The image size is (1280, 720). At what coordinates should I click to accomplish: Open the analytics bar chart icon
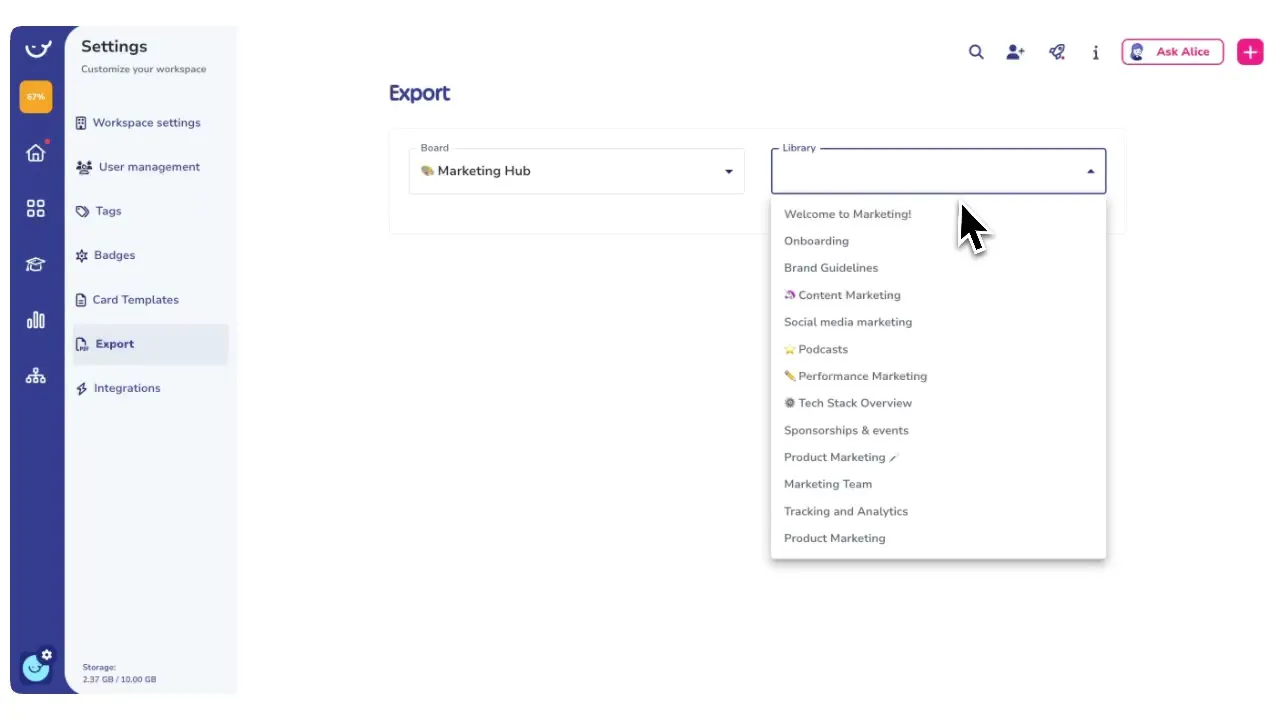36,320
